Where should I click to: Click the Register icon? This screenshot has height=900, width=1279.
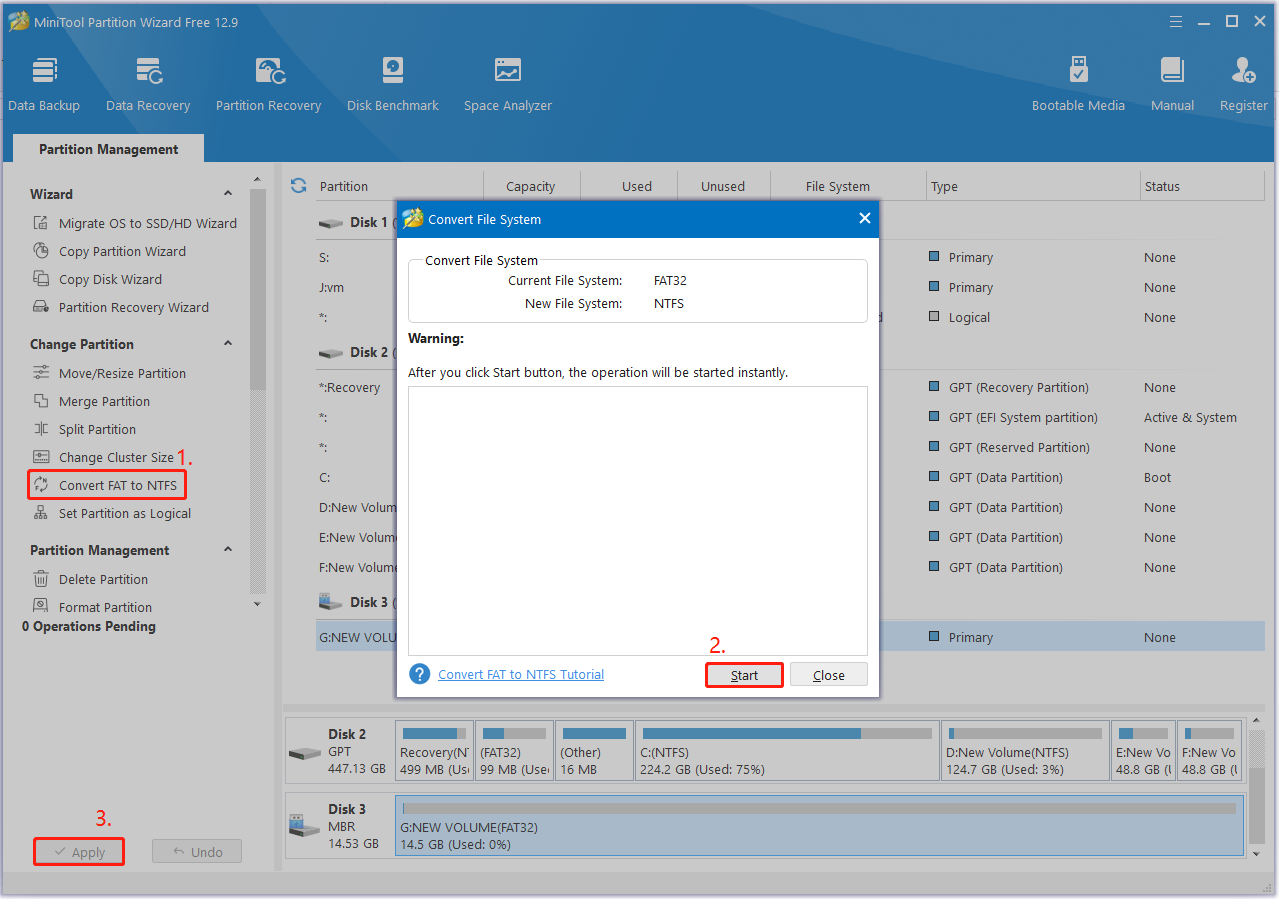pyautogui.click(x=1244, y=84)
